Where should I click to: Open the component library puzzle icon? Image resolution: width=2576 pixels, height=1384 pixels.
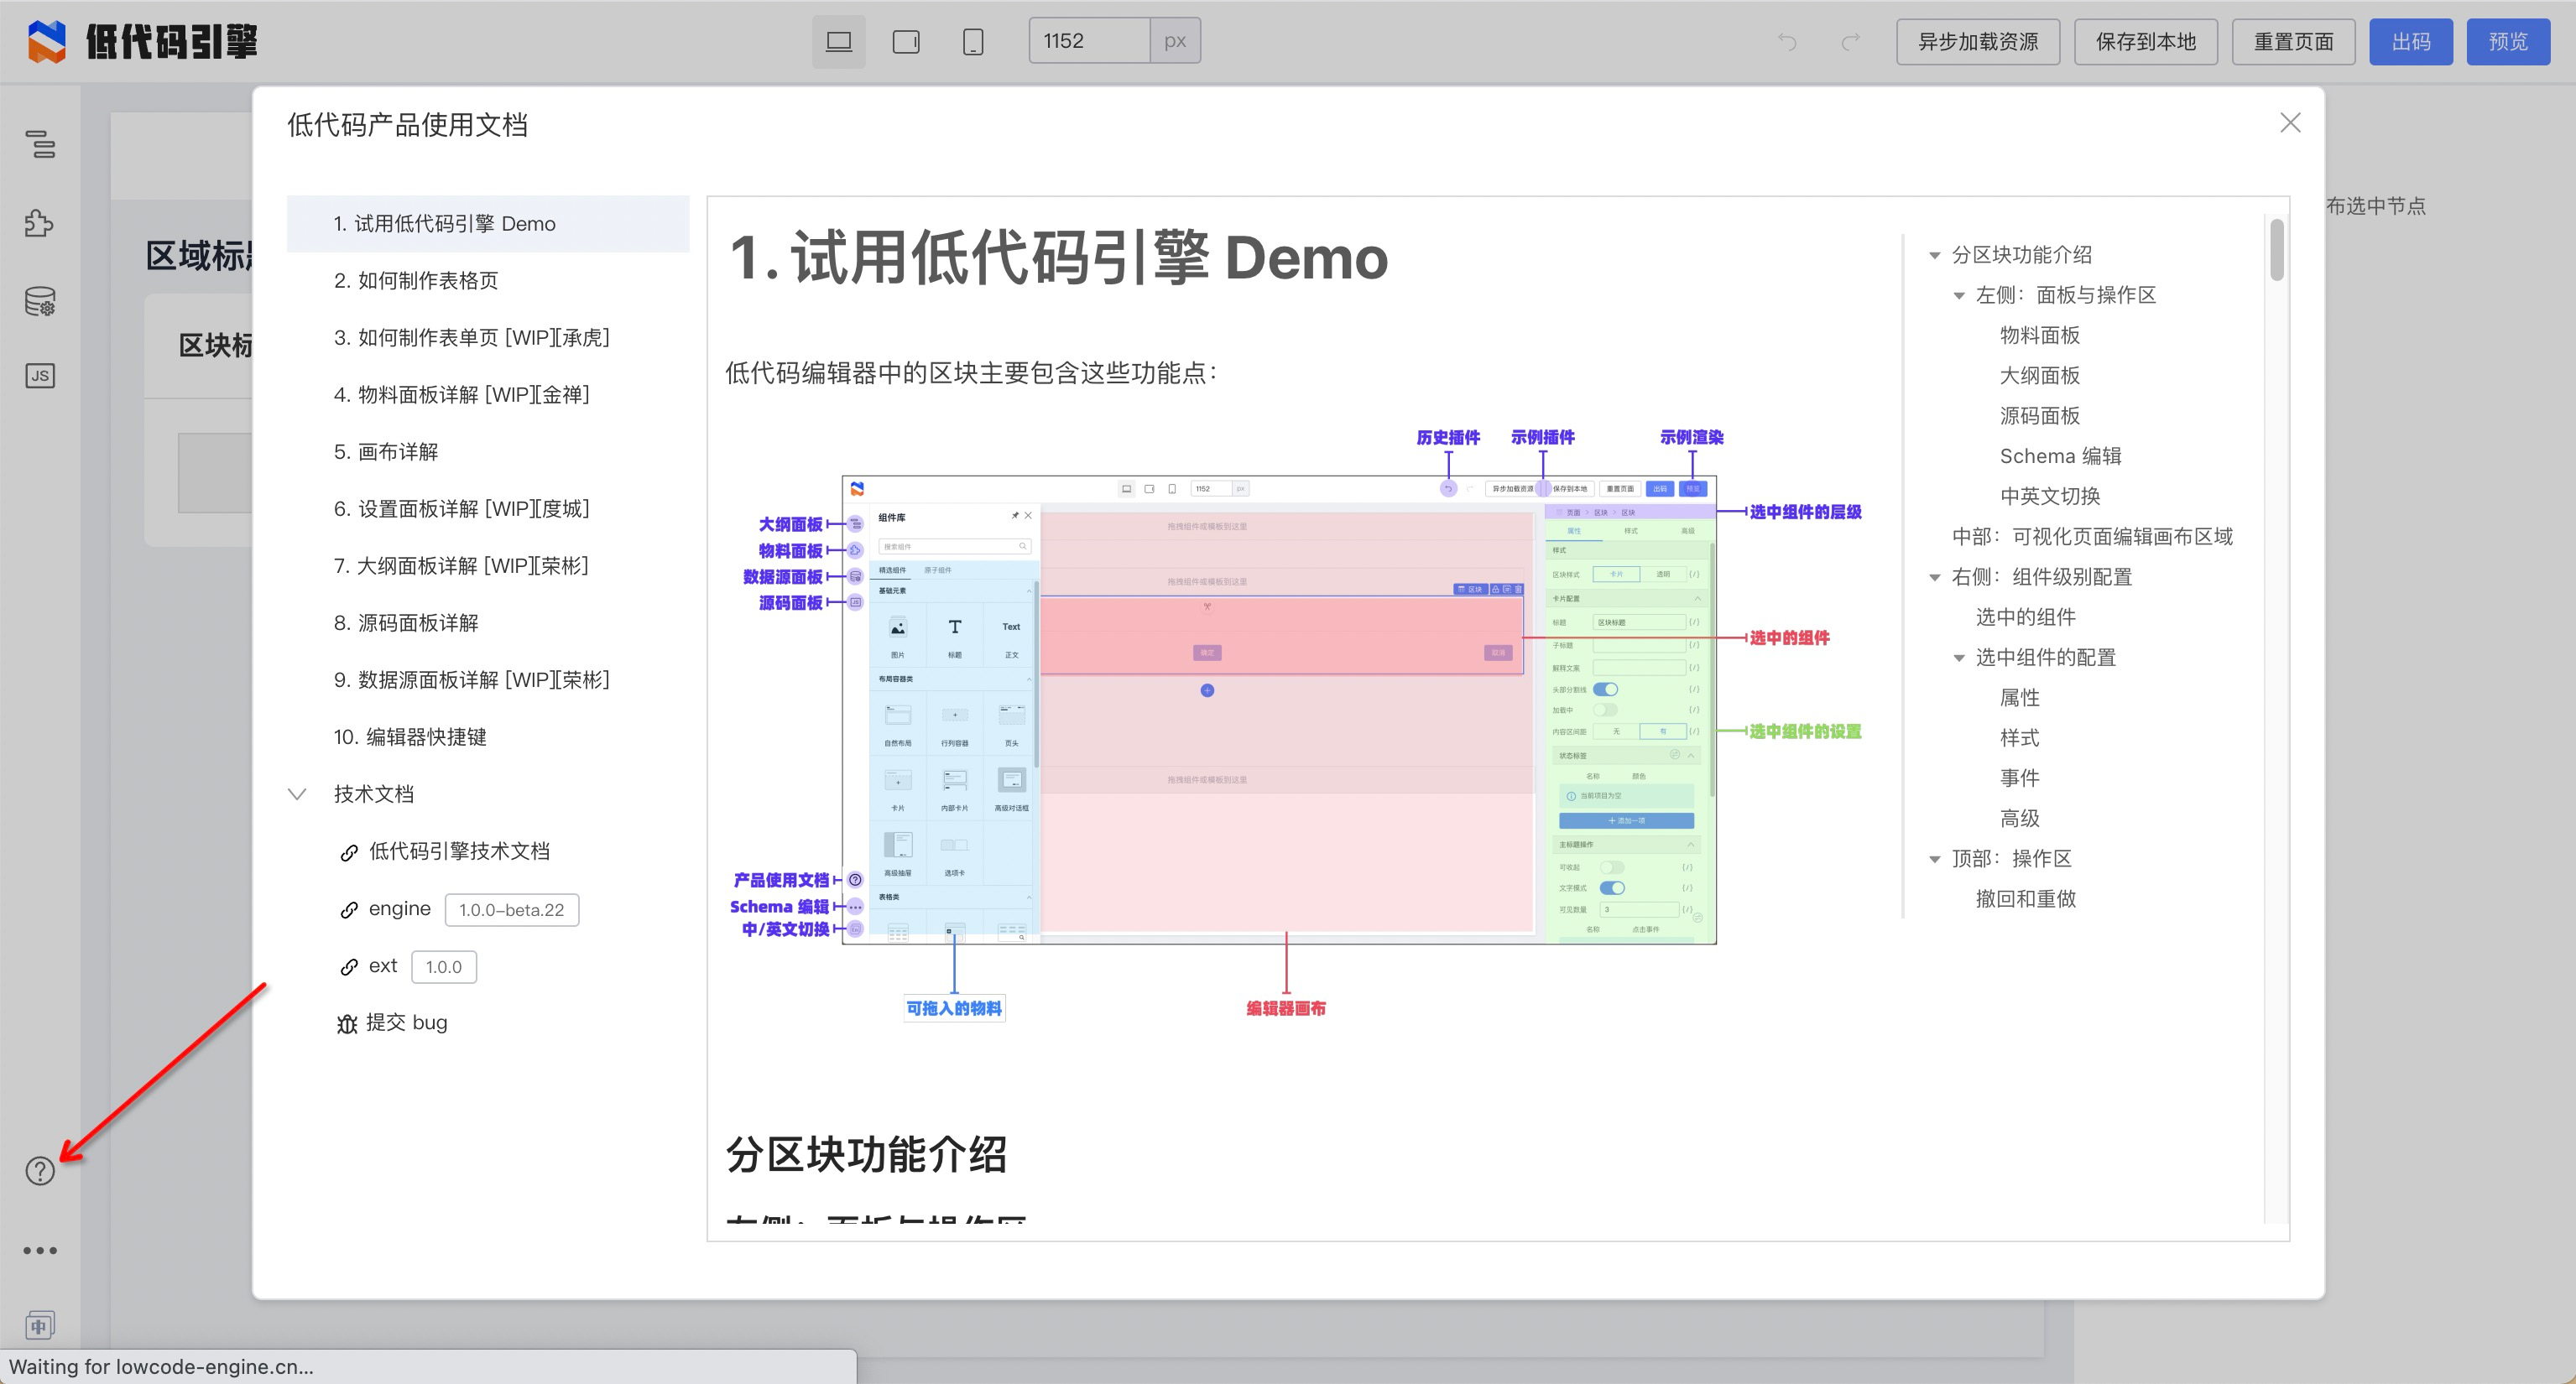click(x=40, y=222)
